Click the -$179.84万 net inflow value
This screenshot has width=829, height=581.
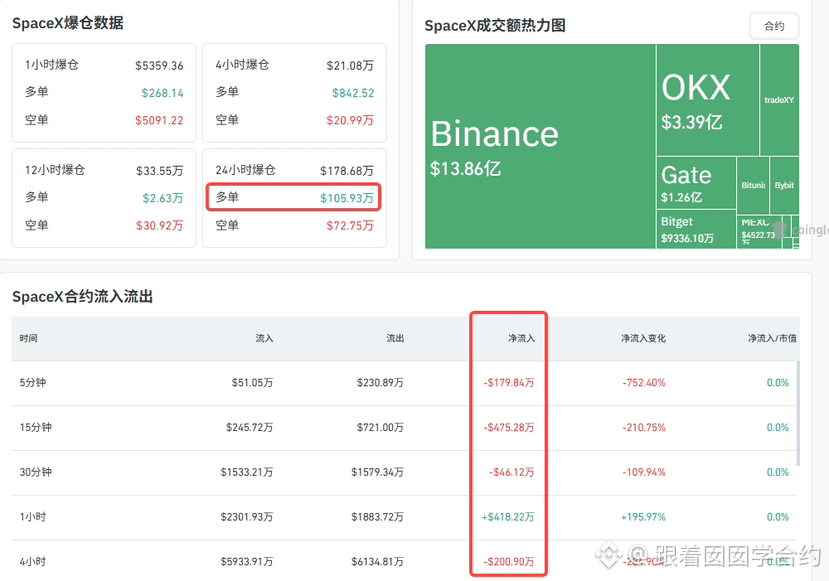pyautogui.click(x=509, y=383)
